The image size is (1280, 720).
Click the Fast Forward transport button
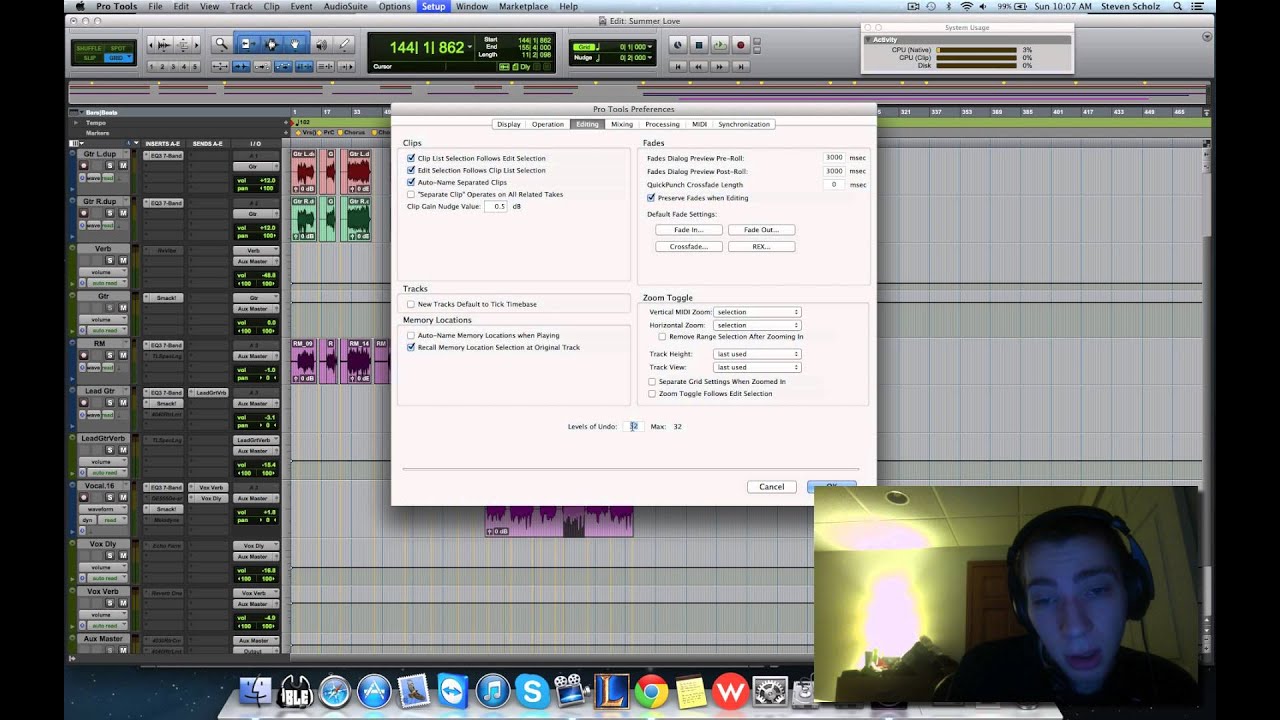[x=719, y=67]
